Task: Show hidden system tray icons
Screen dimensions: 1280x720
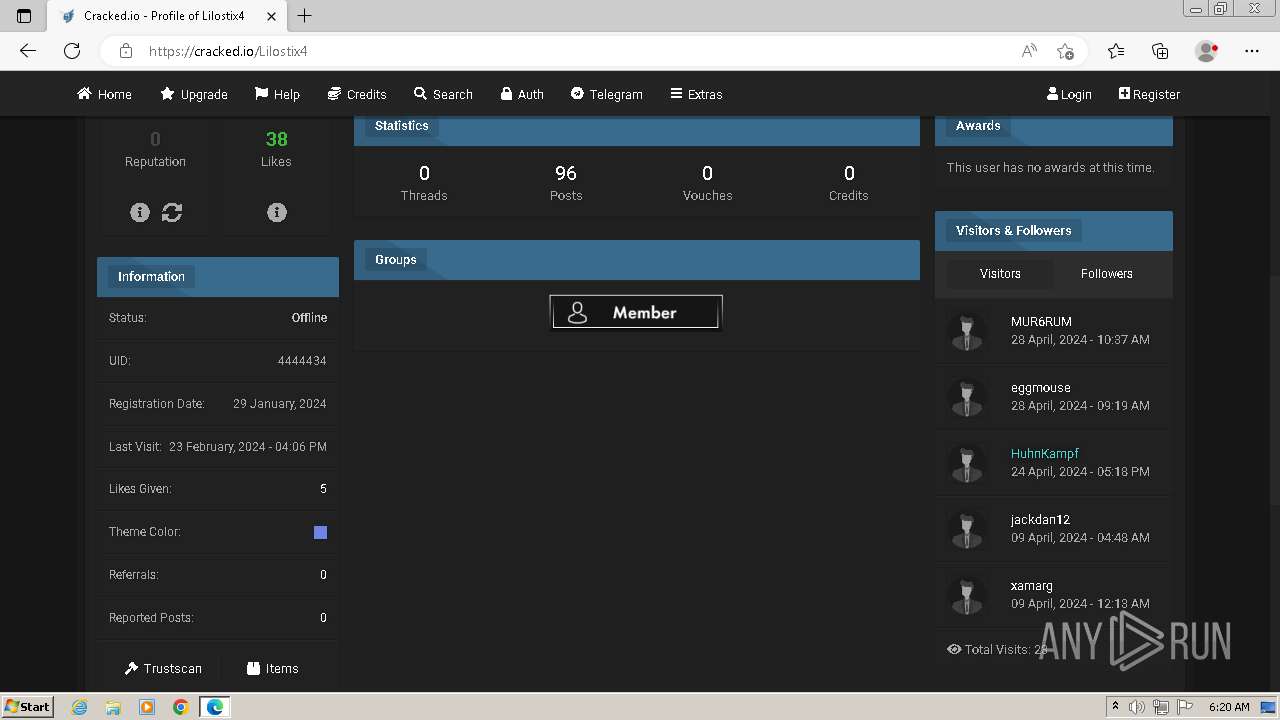Action: [x=1115, y=707]
